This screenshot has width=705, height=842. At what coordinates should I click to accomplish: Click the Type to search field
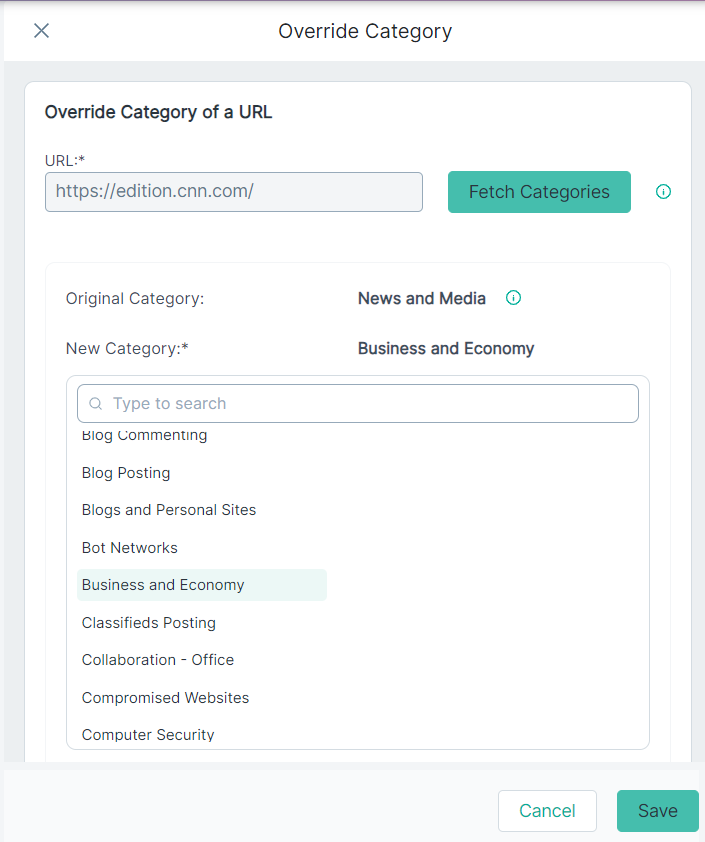[358, 403]
